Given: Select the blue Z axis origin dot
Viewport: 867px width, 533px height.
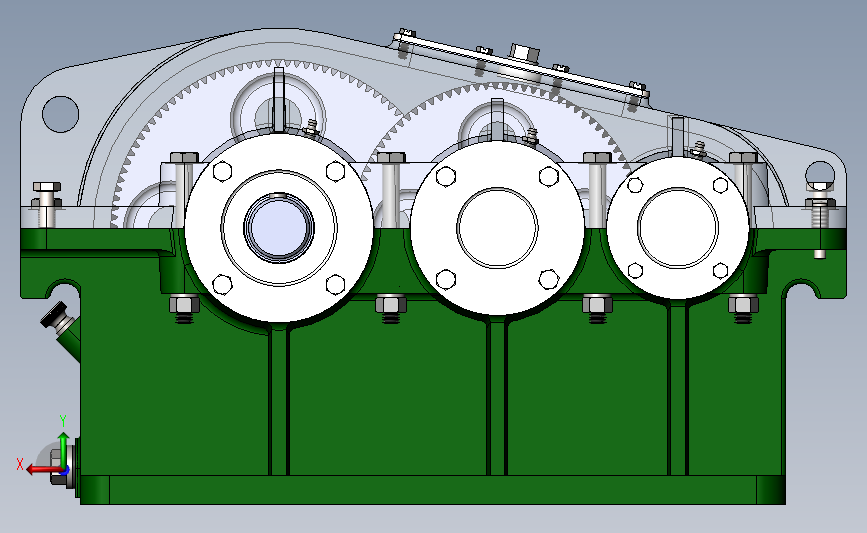Looking at the screenshot, I should coord(65,471).
